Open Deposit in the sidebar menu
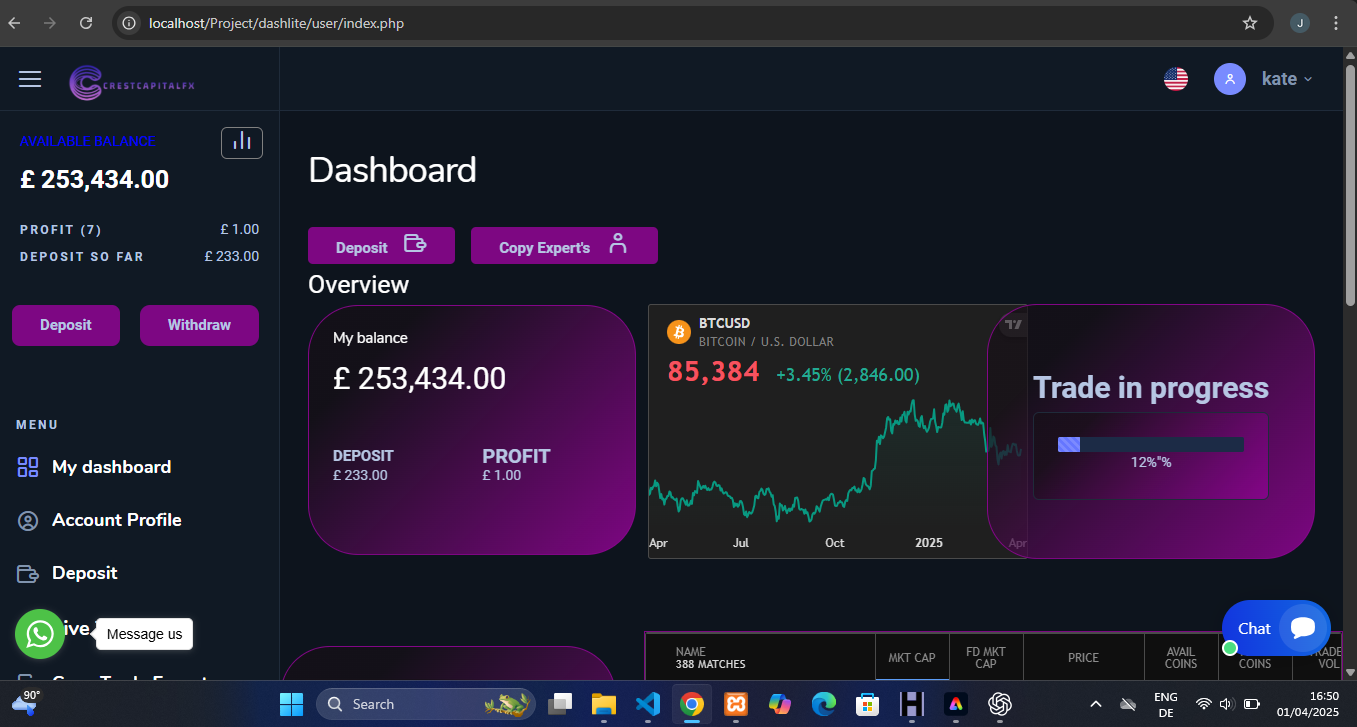This screenshot has height=727, width=1357. pyautogui.click(x=84, y=573)
